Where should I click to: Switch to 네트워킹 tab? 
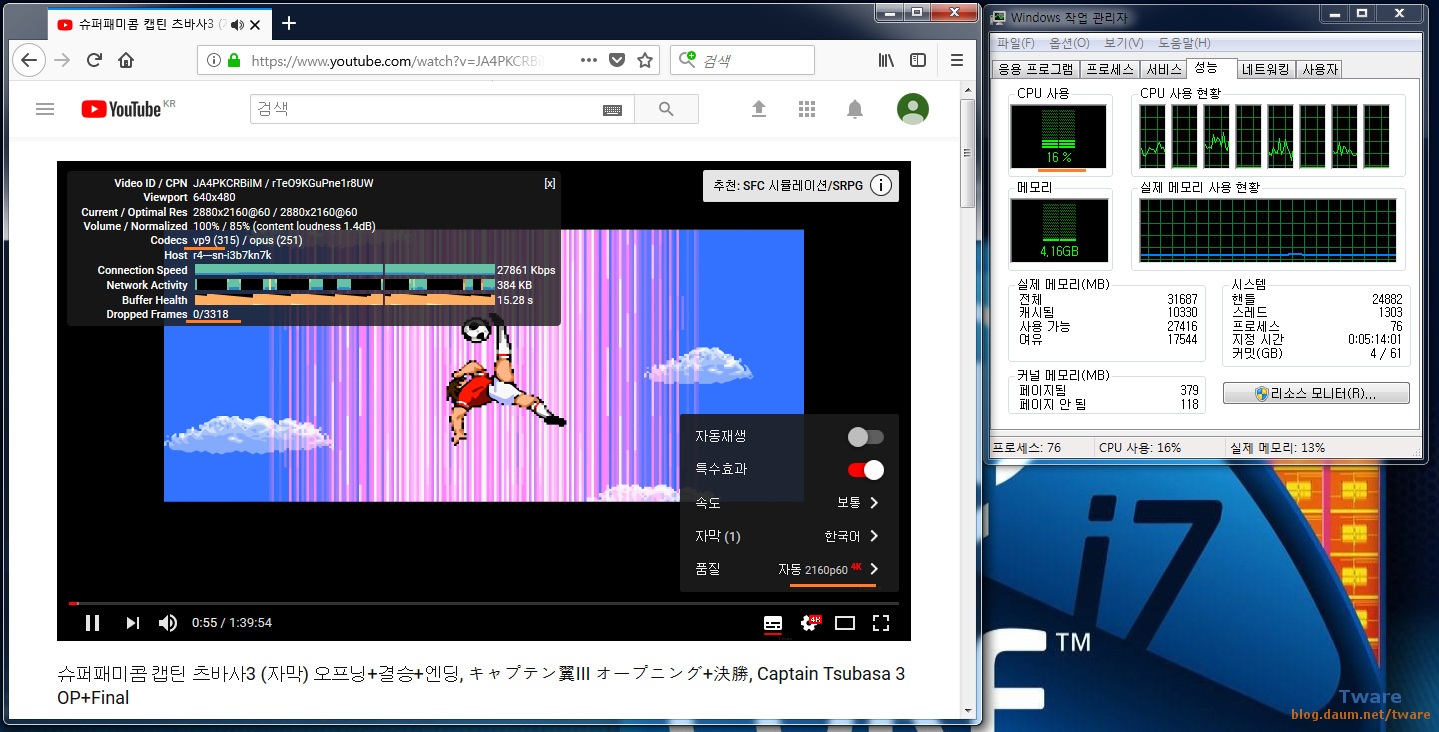(1266, 69)
